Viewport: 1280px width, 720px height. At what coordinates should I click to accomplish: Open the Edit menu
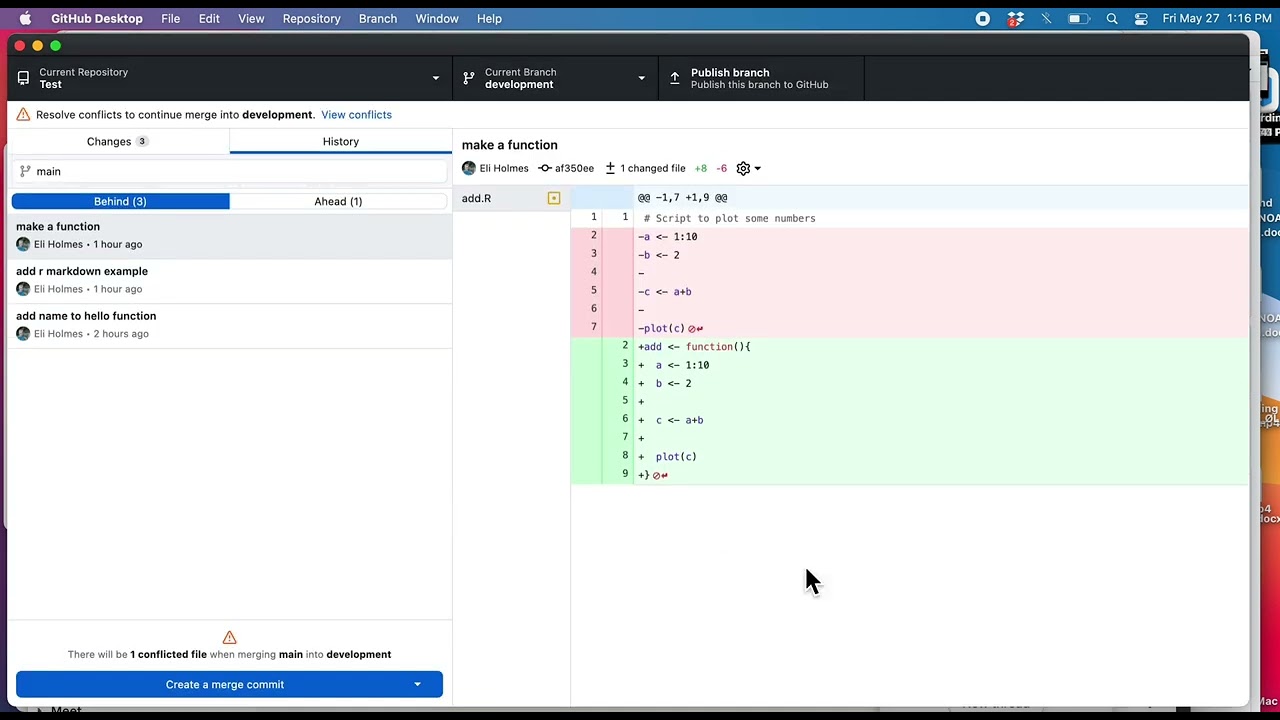coord(209,18)
